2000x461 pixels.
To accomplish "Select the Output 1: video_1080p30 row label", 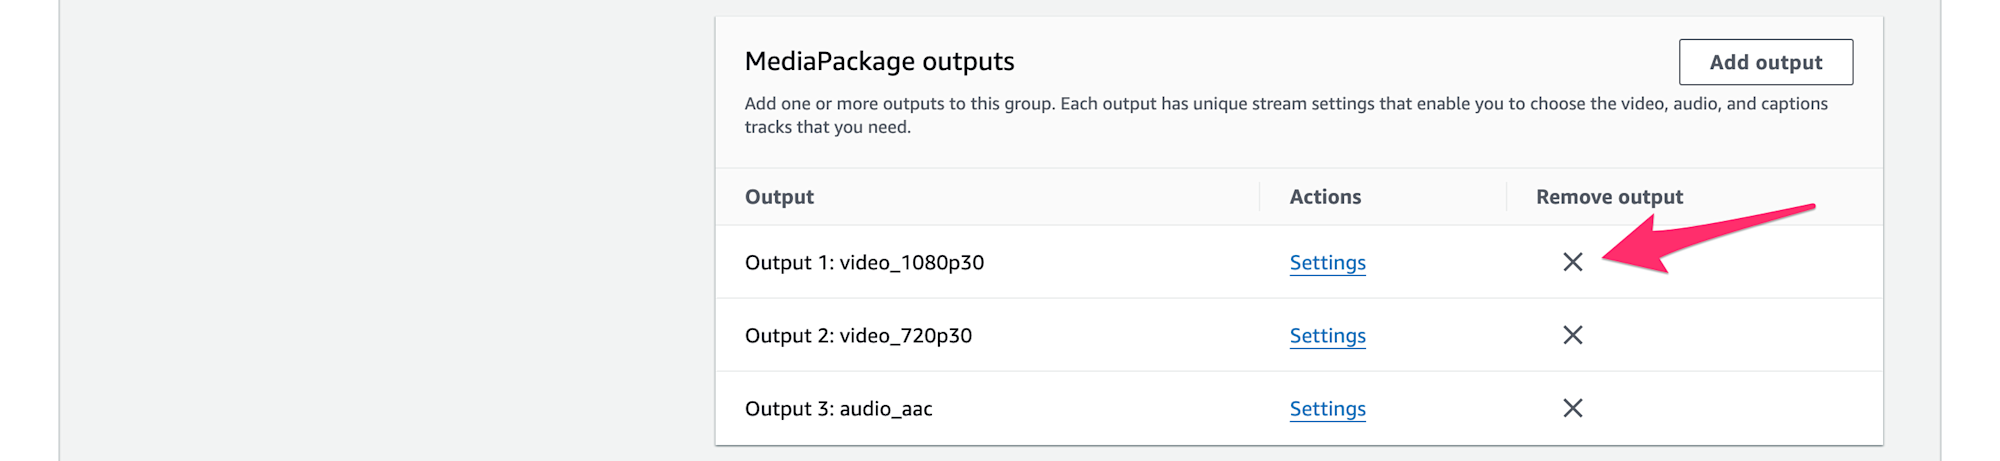I will click(864, 262).
